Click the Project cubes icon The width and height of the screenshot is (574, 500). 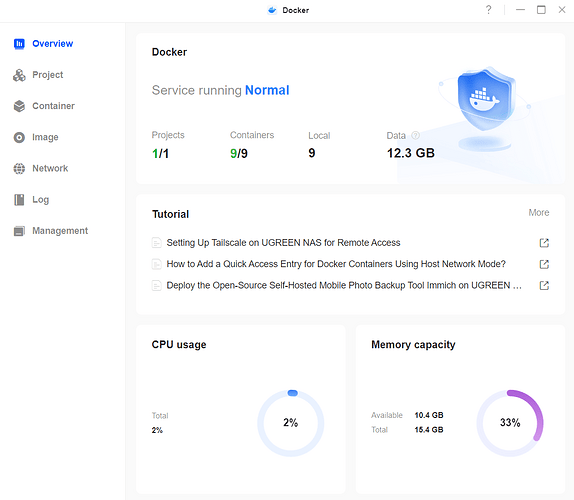tap(19, 75)
